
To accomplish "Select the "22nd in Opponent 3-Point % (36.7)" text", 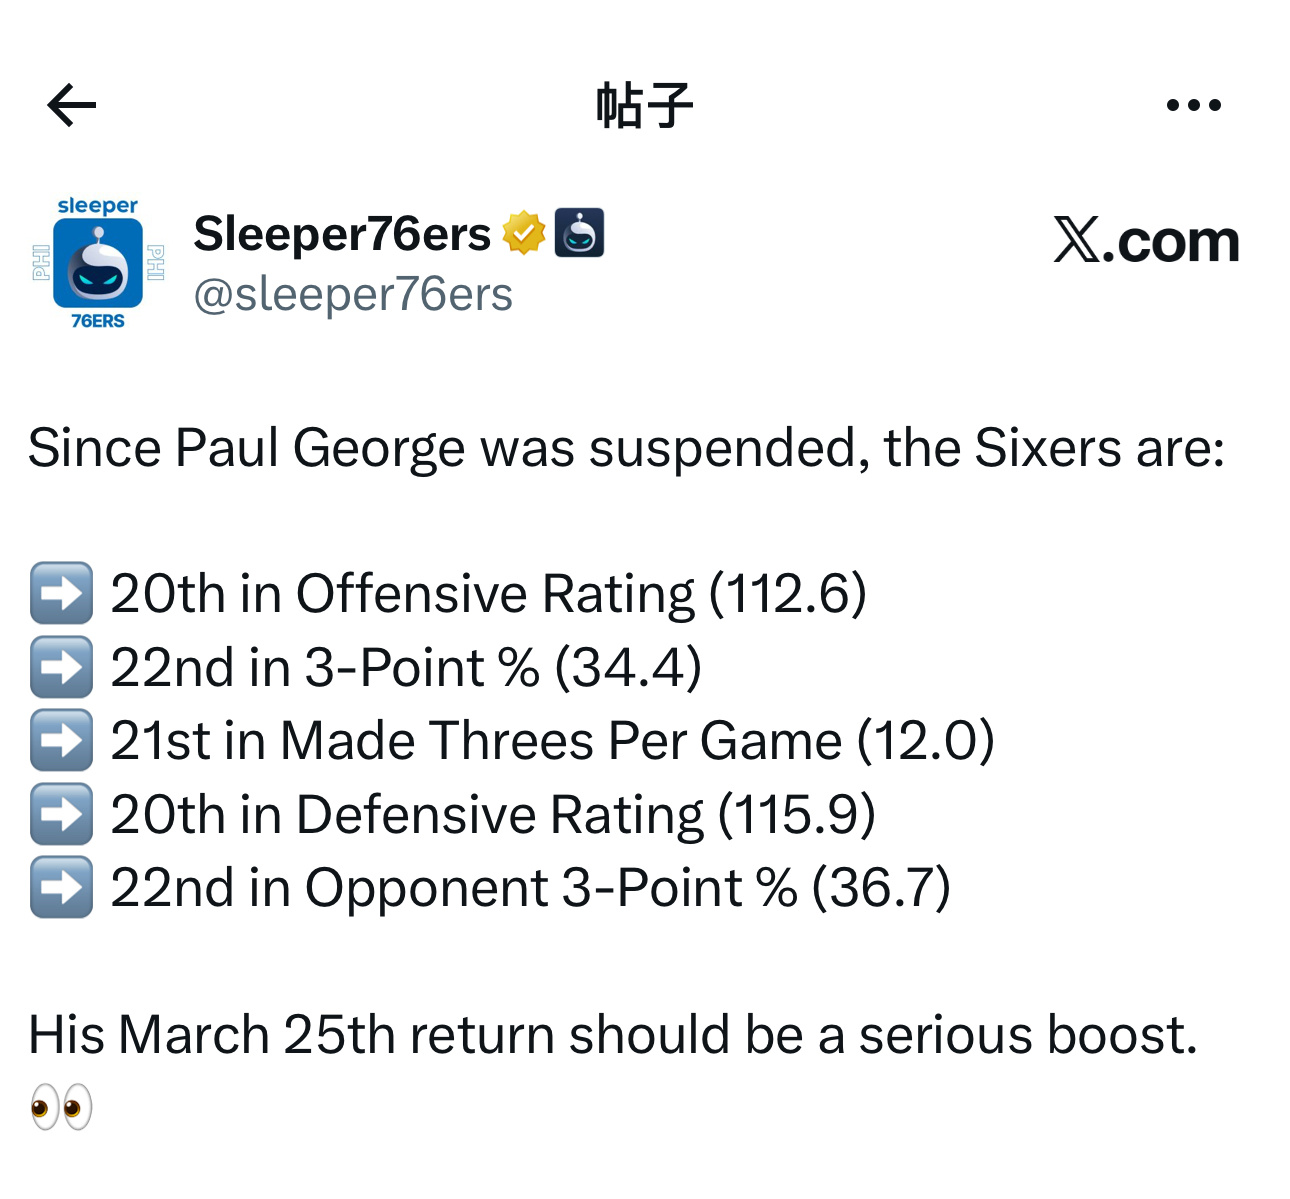I will [530, 888].
